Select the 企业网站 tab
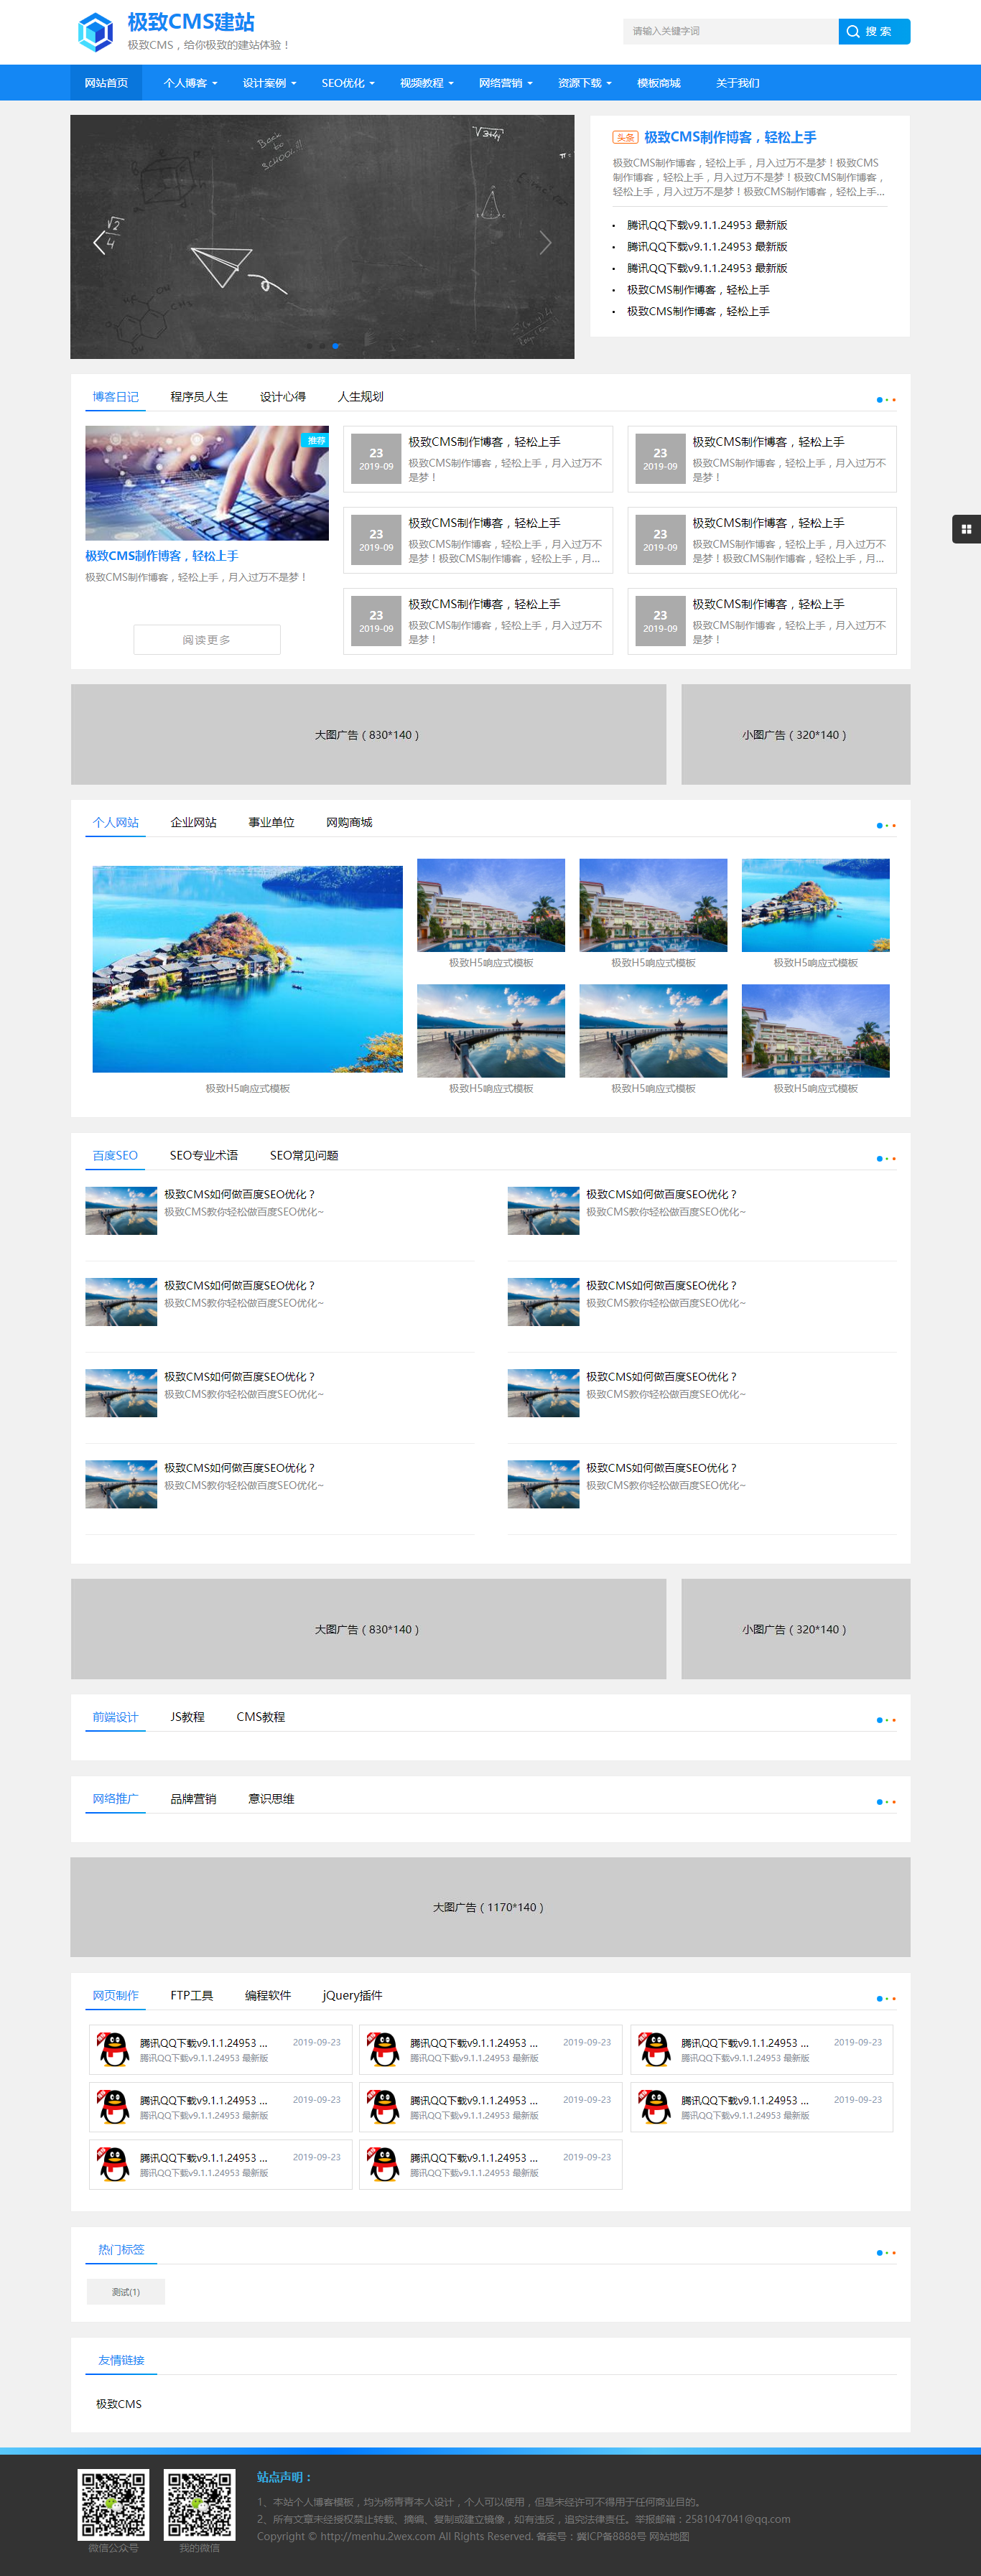The image size is (981, 2576). pos(193,822)
